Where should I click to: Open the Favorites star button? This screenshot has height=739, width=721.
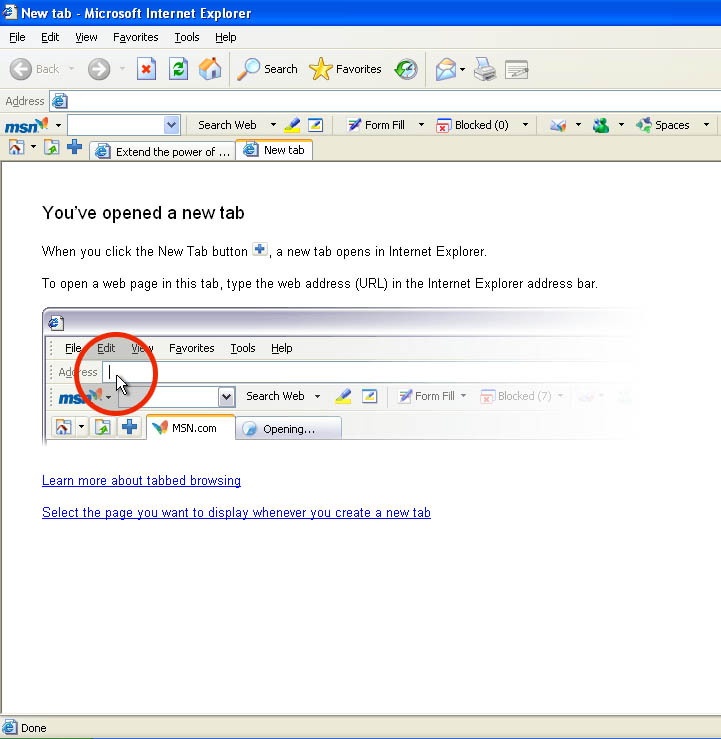(345, 69)
